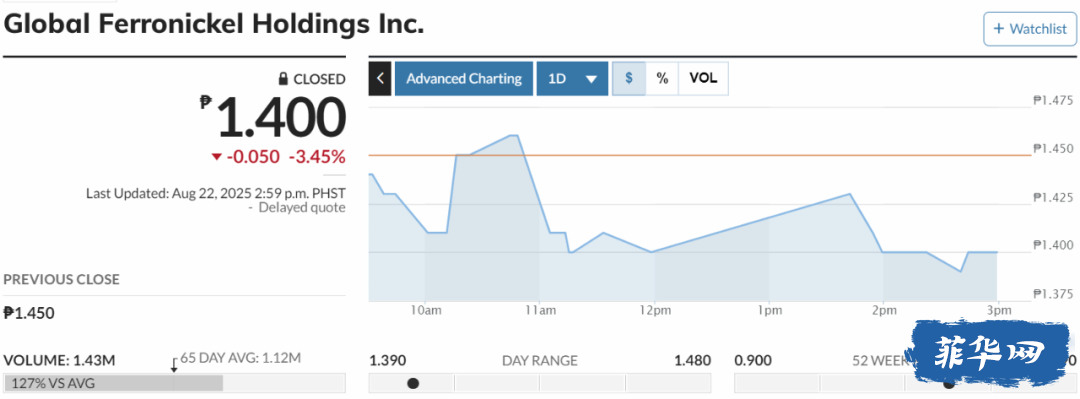Open the 1D time range dropdown
The height and width of the screenshot is (399, 1080).
pos(572,79)
